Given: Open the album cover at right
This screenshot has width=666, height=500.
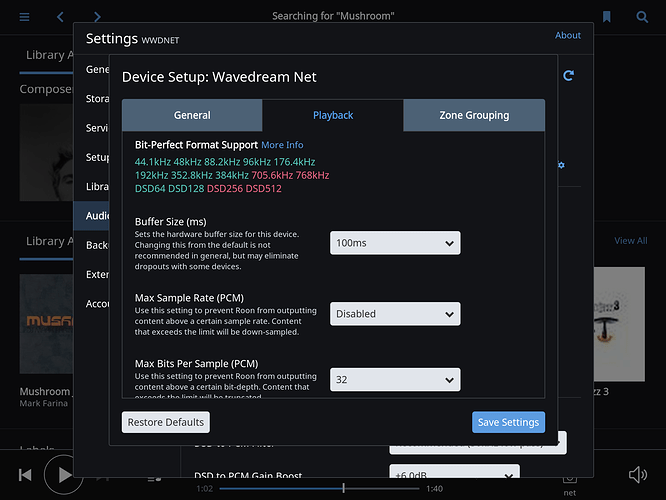Looking at the screenshot, I should [619, 324].
